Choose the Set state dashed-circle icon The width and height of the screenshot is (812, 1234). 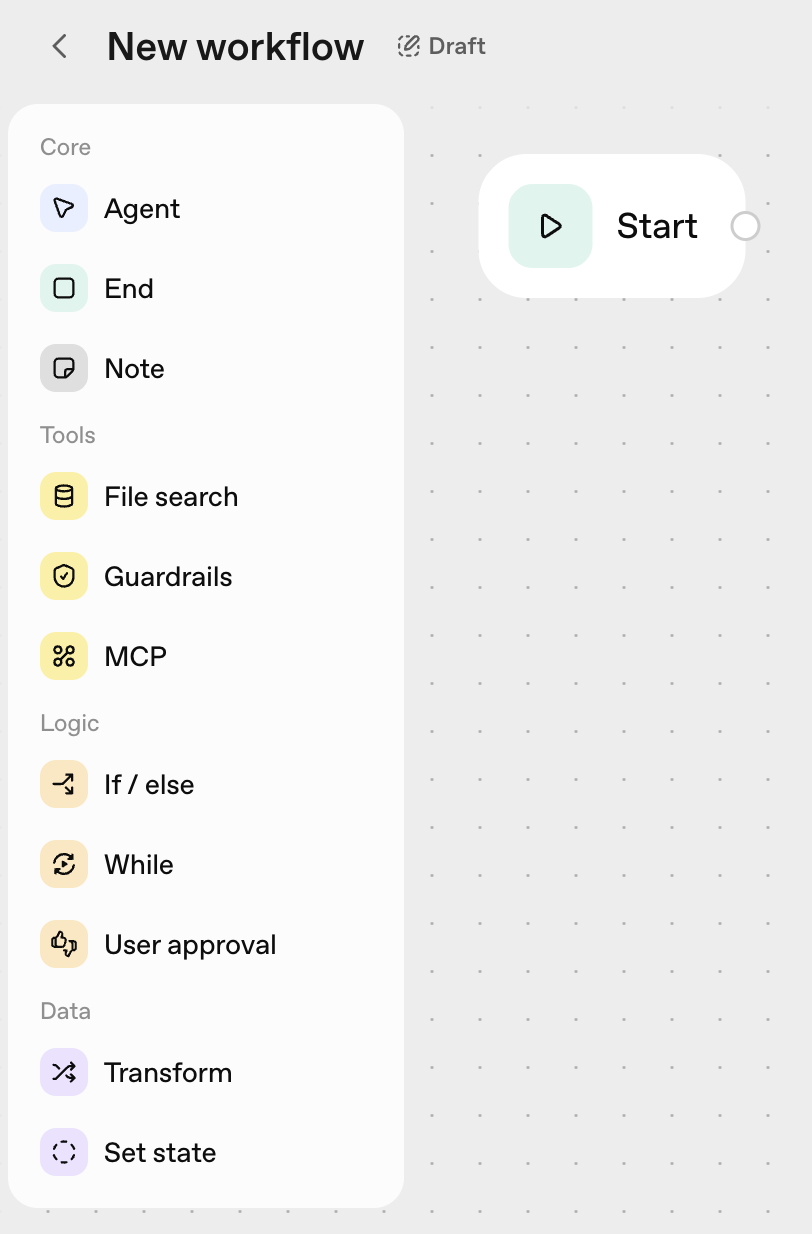(64, 1152)
